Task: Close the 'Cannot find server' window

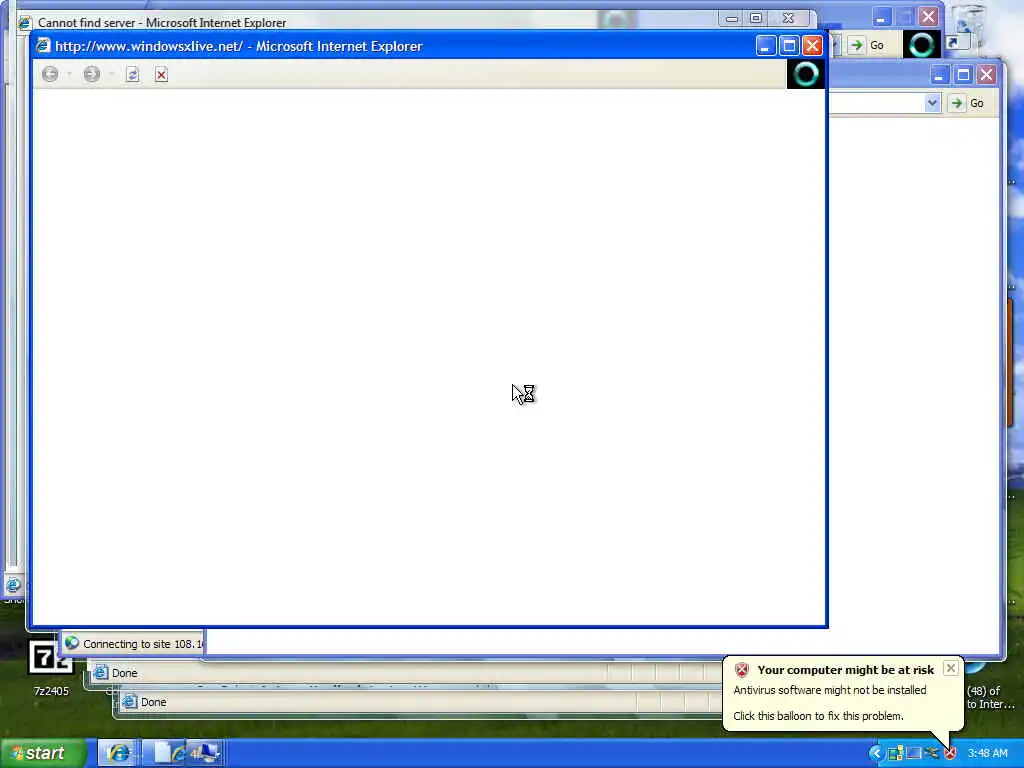Action: pos(788,18)
